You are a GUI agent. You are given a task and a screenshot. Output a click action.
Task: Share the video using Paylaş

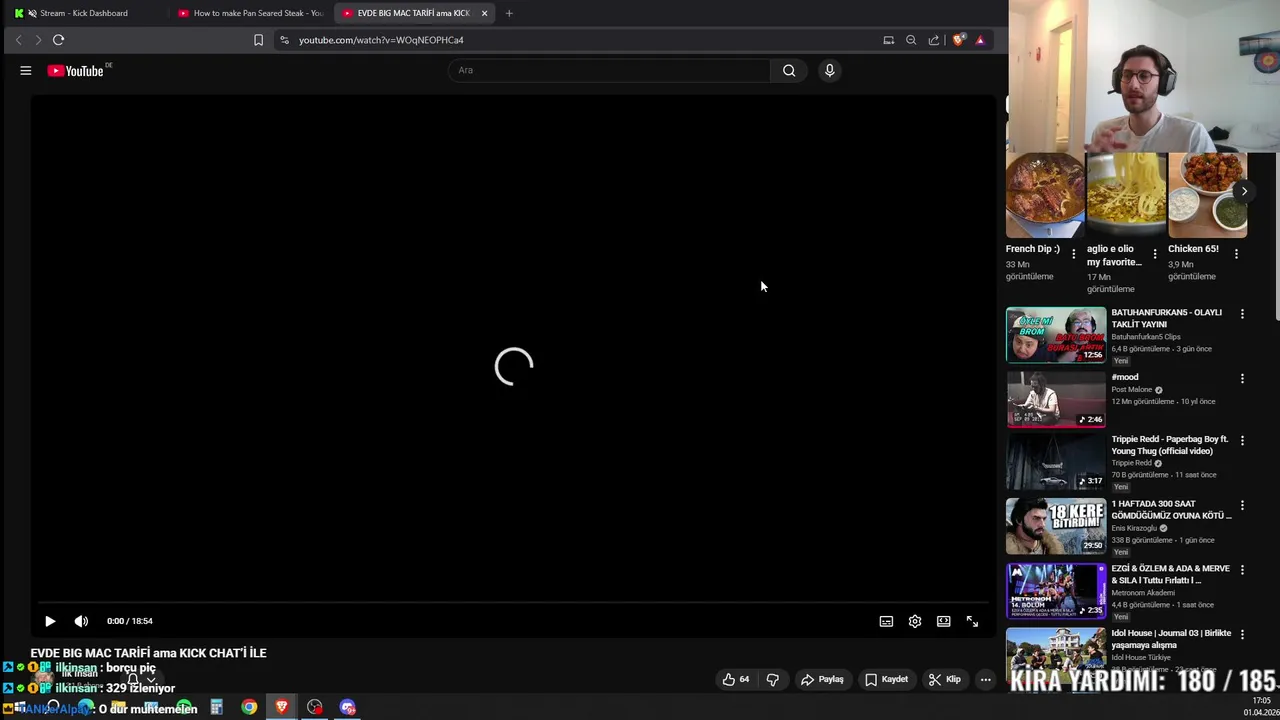(822, 679)
